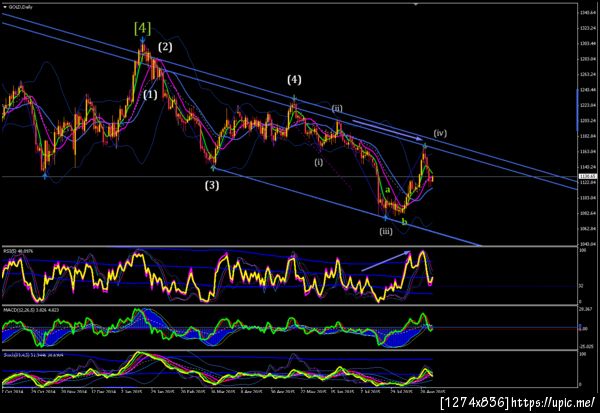
Task: Select the (i) sub-wave label
Action: [318, 162]
